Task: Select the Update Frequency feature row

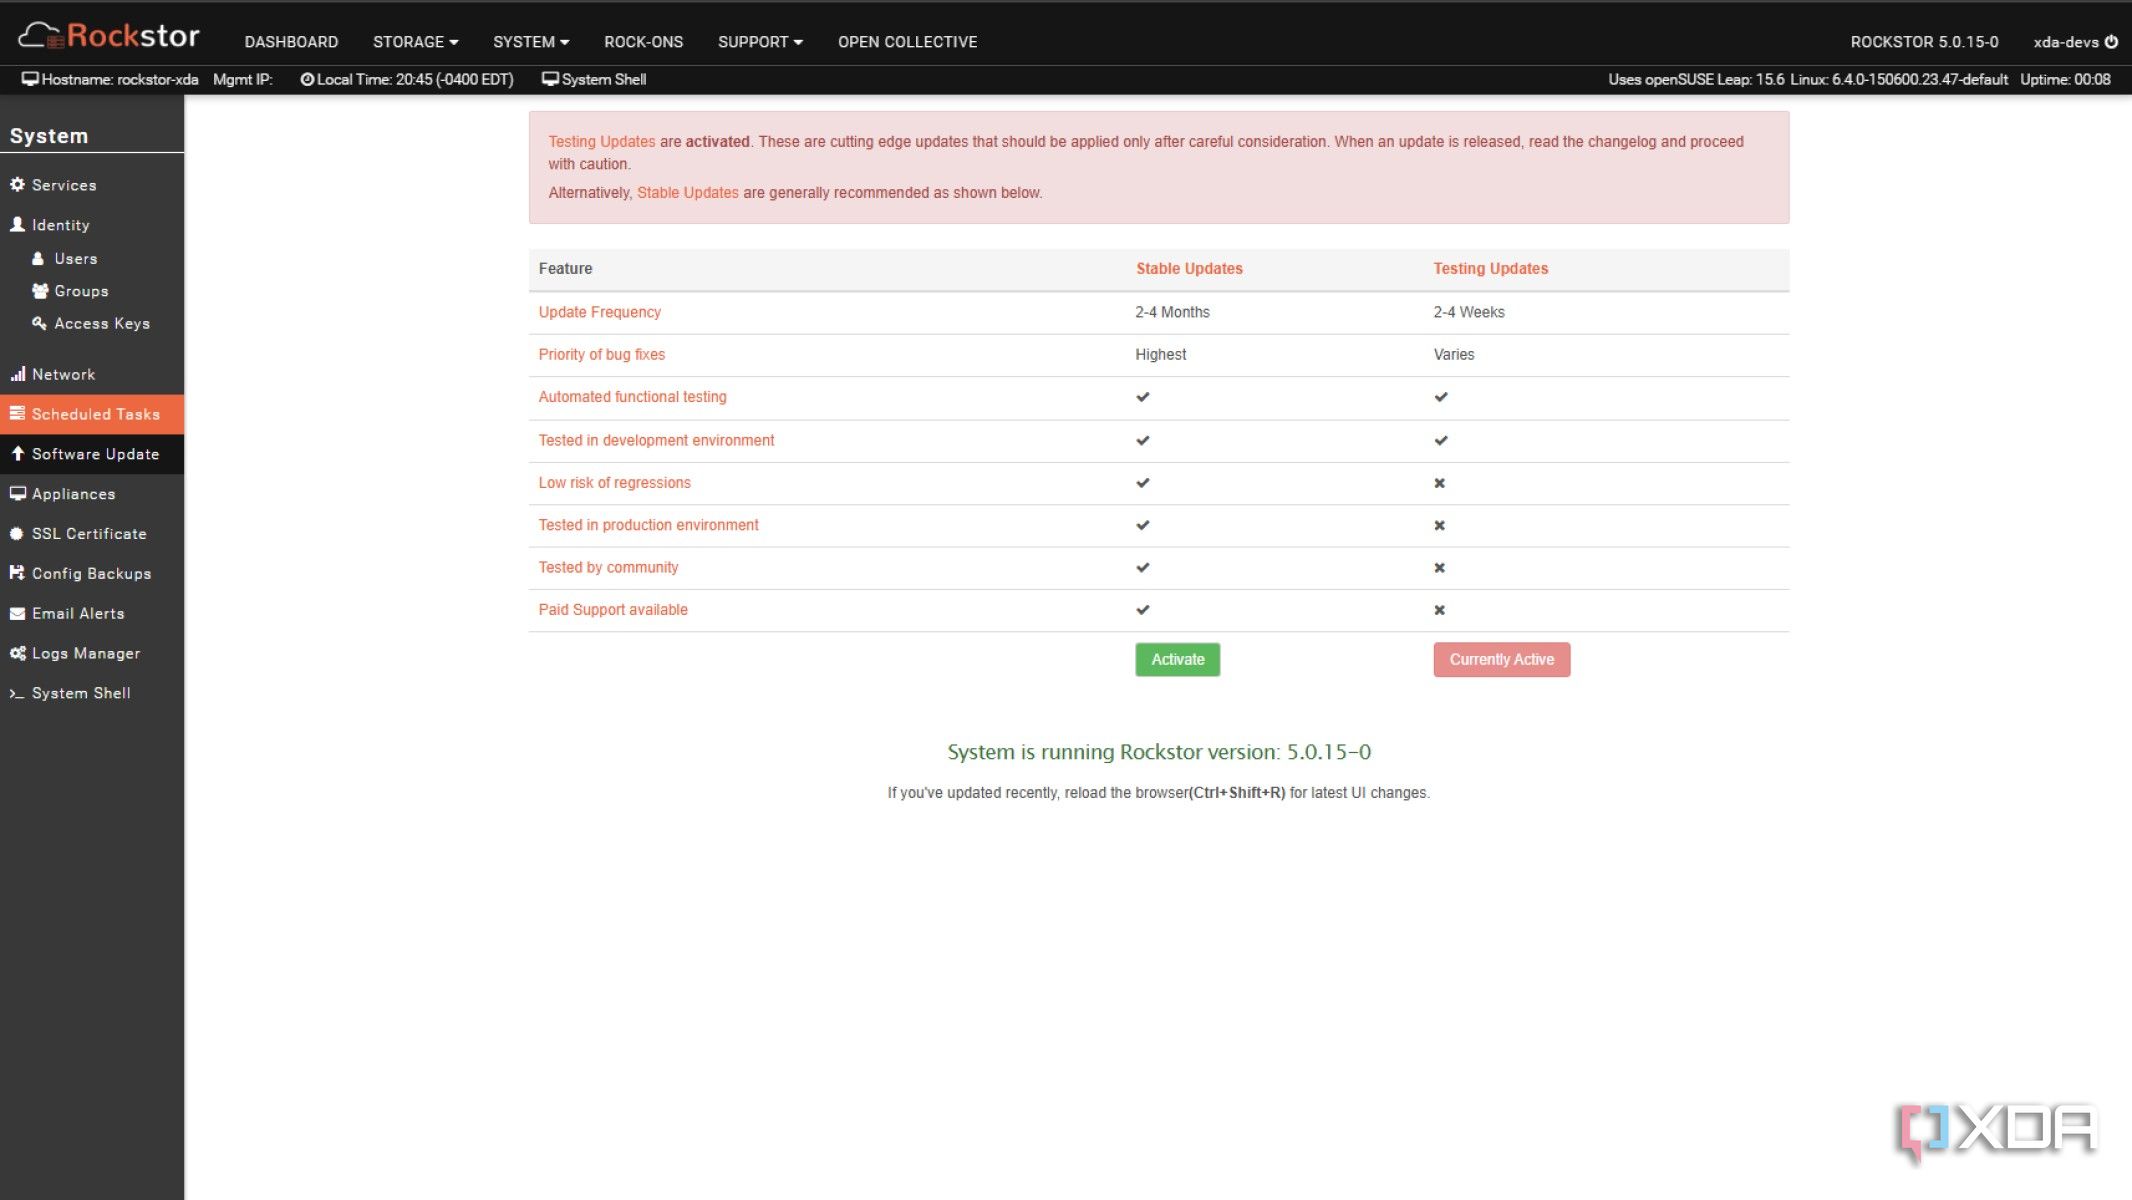Action: (x=1158, y=313)
